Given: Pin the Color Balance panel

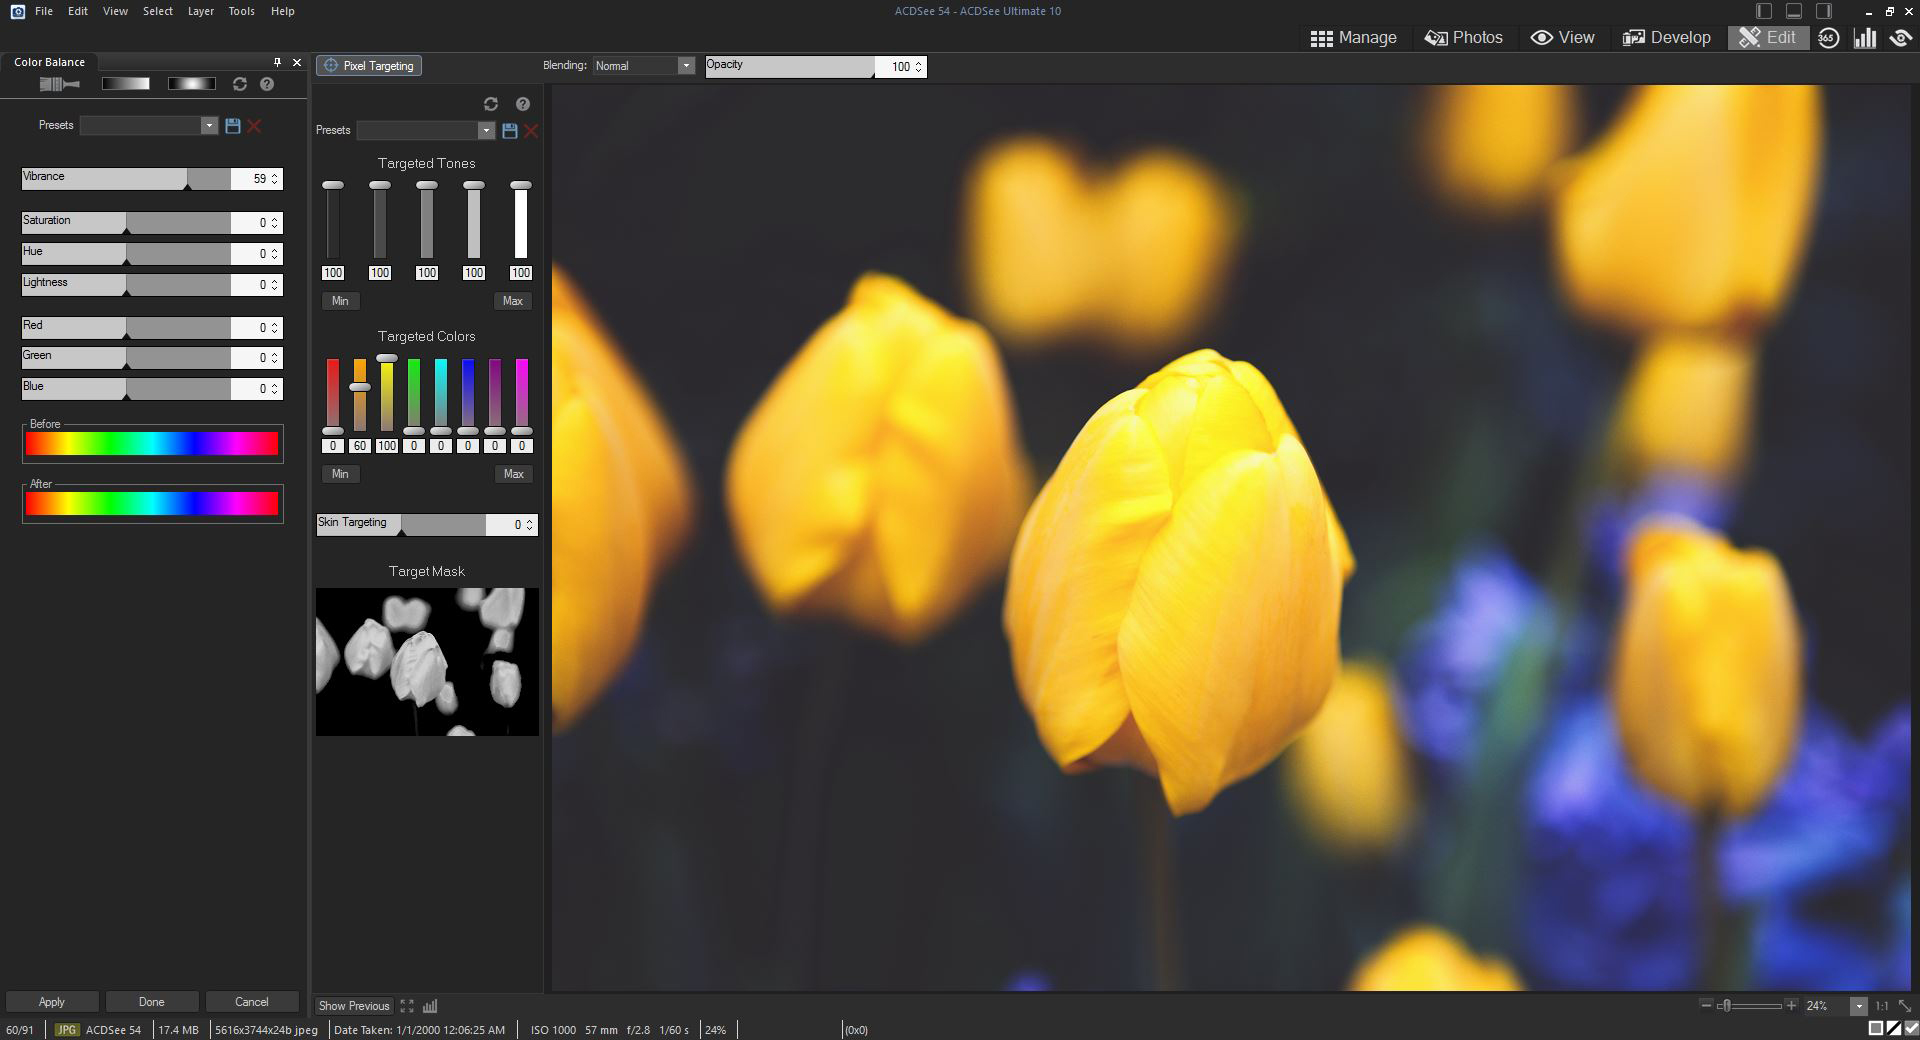Looking at the screenshot, I should click(278, 62).
